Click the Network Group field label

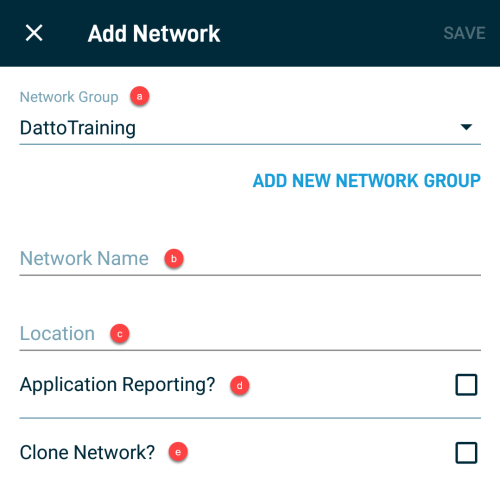(x=69, y=97)
